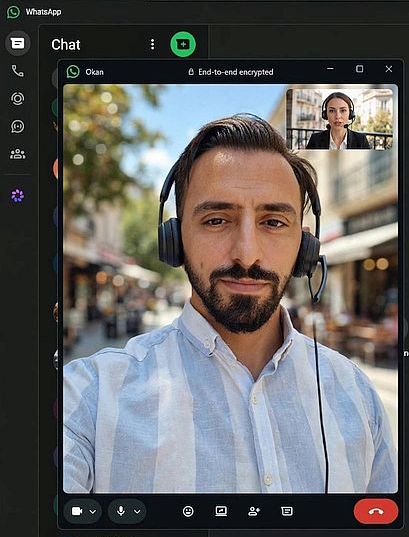
Task: Open the Meta AI purple ring icon
Action: 17,196
